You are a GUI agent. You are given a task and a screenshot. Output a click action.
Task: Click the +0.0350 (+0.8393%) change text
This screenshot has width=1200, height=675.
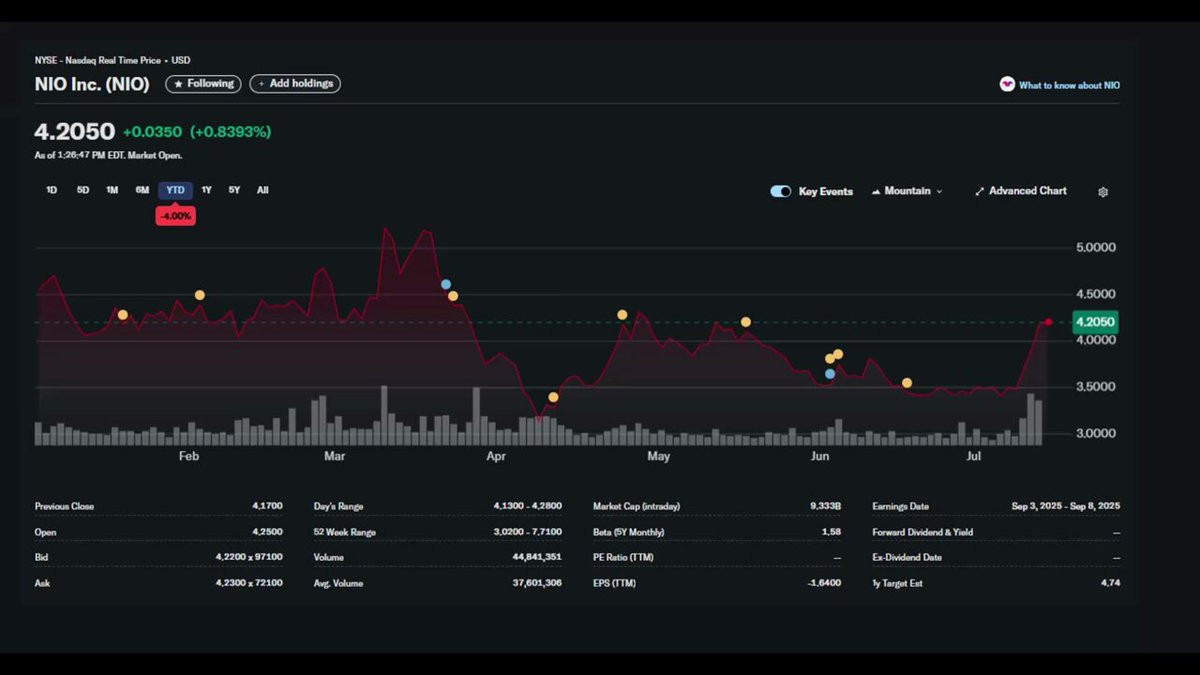tap(197, 132)
